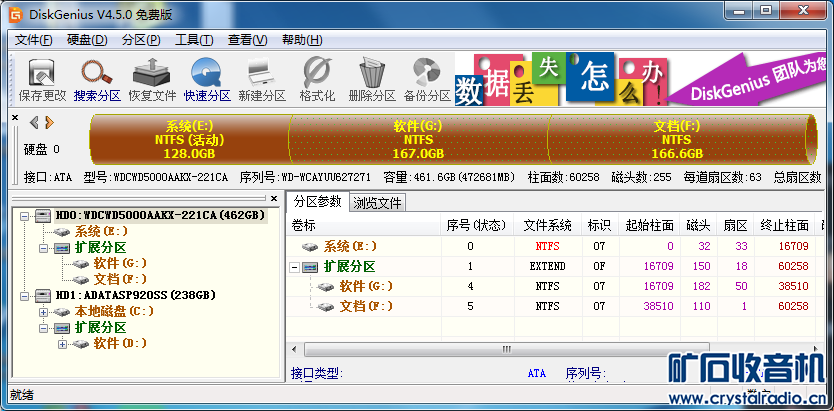Click 文件系统 column header

[x=547, y=225]
